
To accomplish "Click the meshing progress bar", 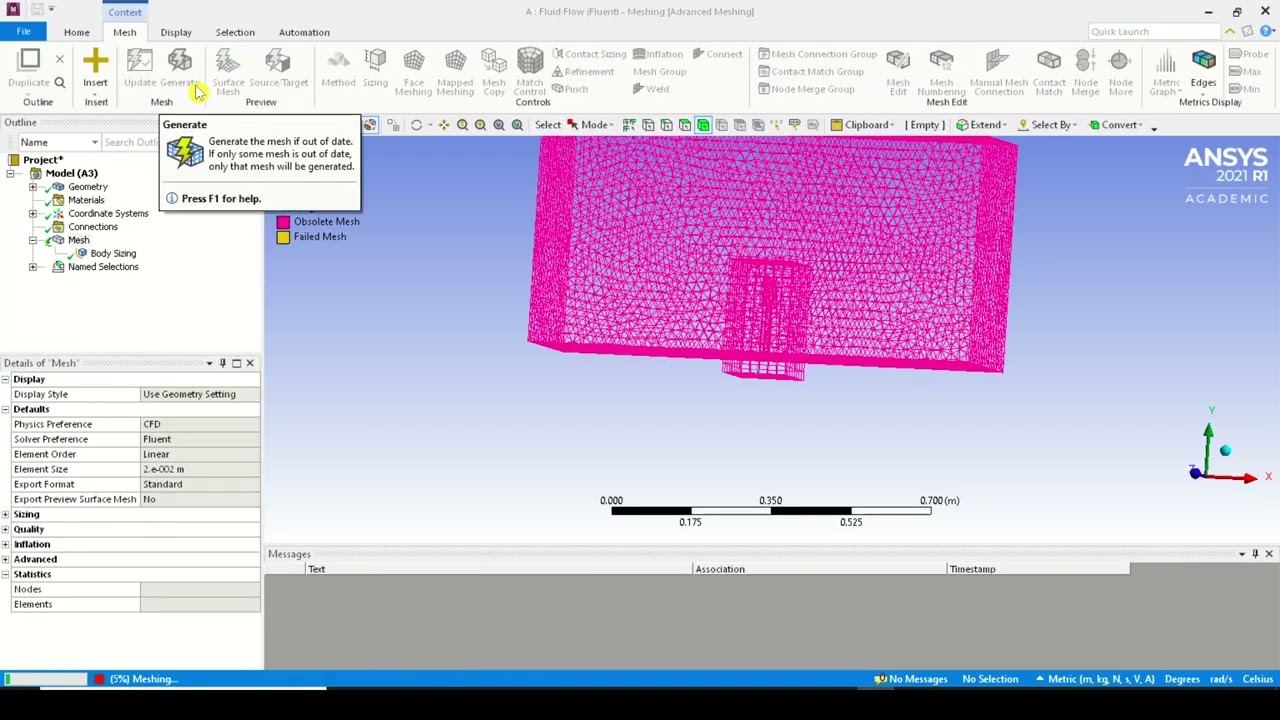I will (45, 679).
